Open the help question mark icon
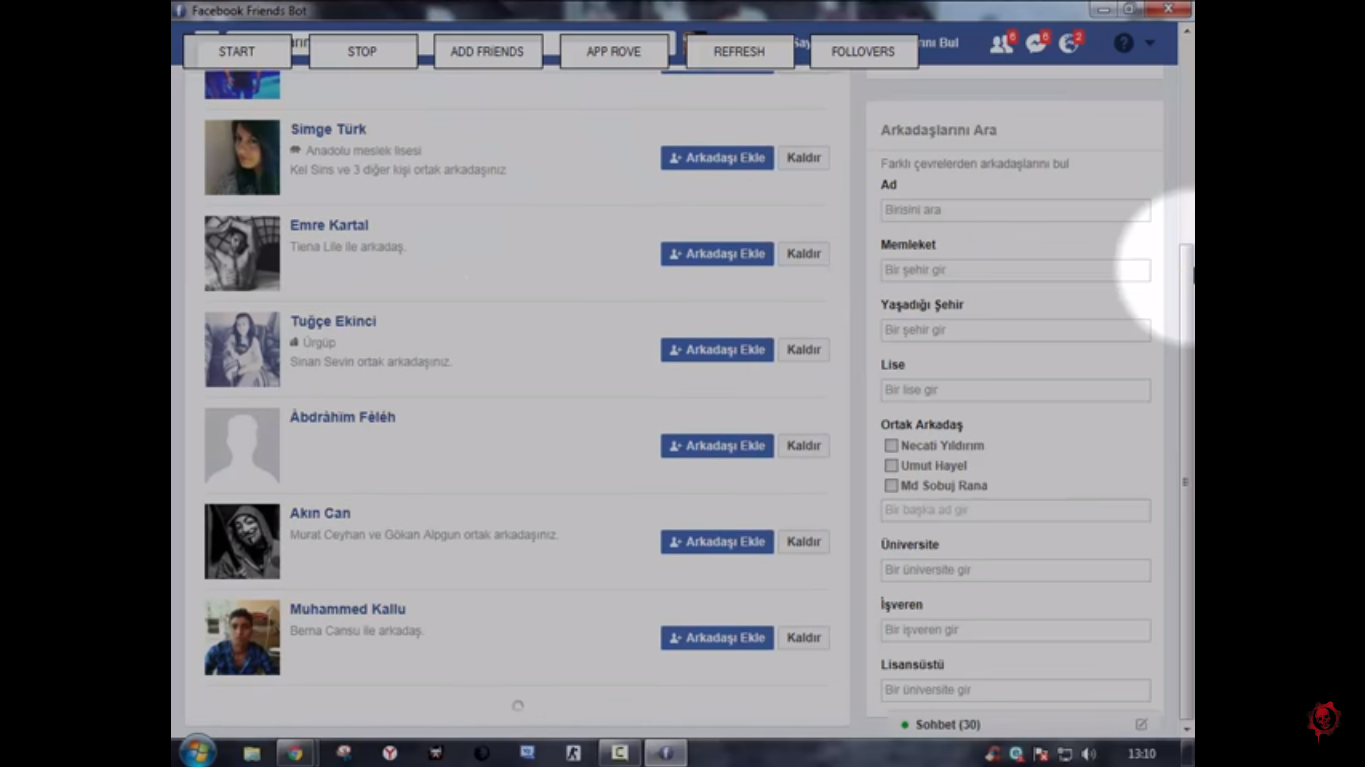 pyautogui.click(x=1123, y=44)
